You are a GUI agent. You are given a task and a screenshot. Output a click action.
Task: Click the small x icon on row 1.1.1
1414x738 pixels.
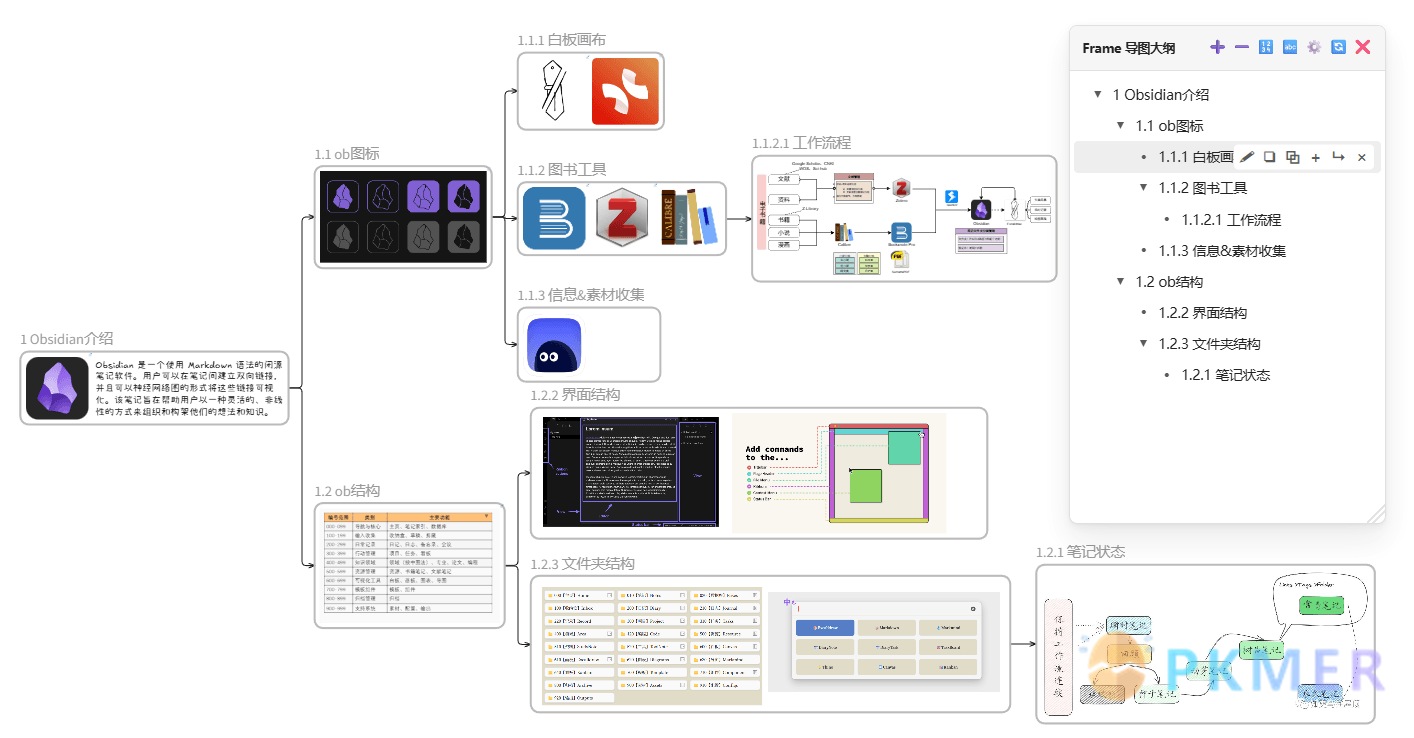click(1361, 157)
